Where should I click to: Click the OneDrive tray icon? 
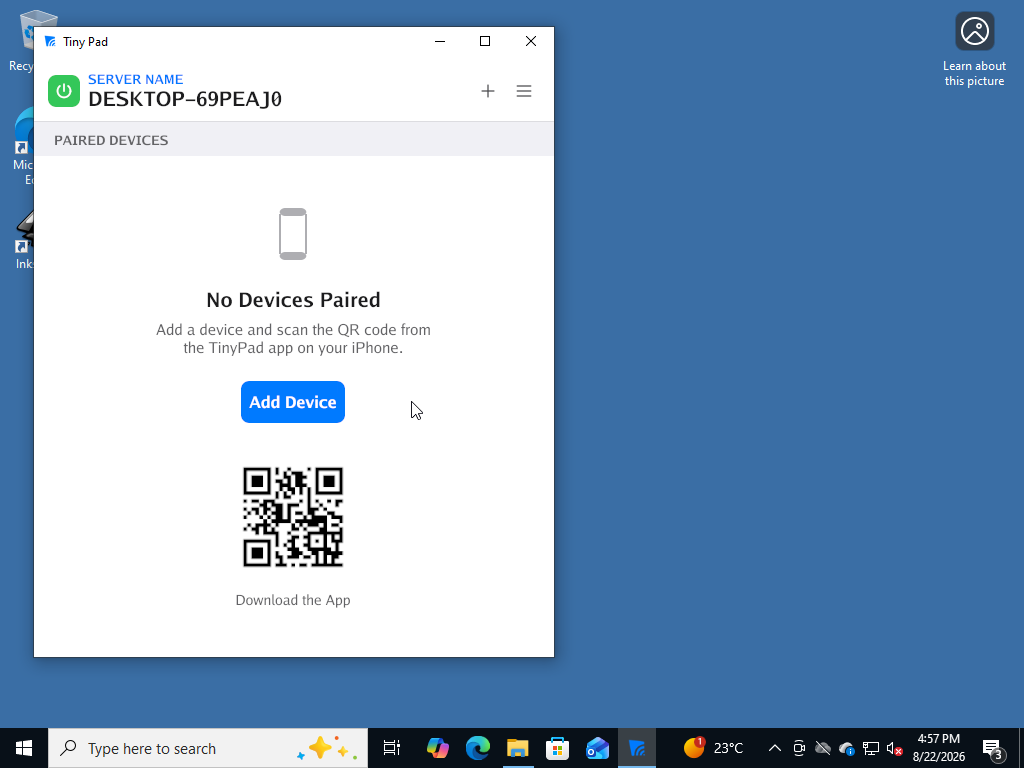847,748
